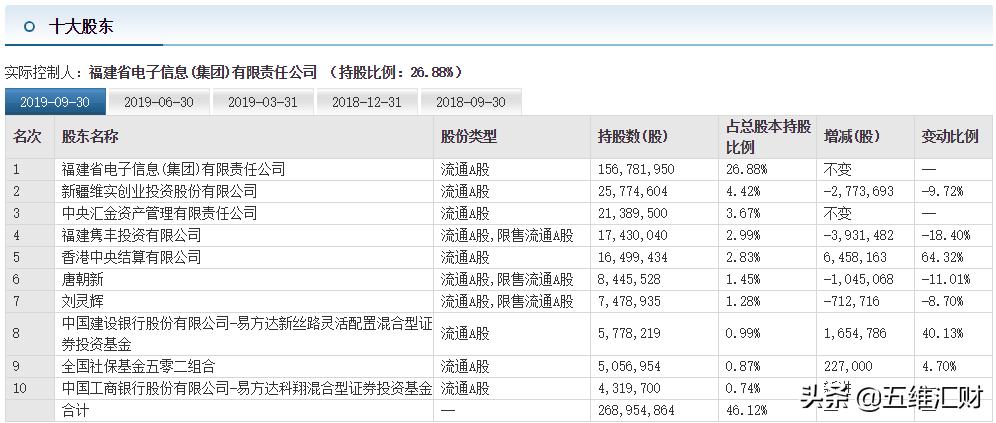This screenshot has height=423, width=996.
Task: Click the 增减(股) column header
Action: click(x=851, y=137)
